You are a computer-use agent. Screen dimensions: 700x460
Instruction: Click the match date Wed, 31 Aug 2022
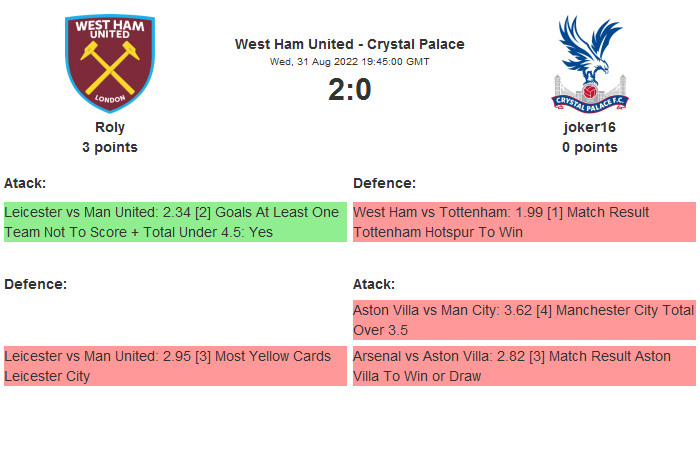coord(349,61)
